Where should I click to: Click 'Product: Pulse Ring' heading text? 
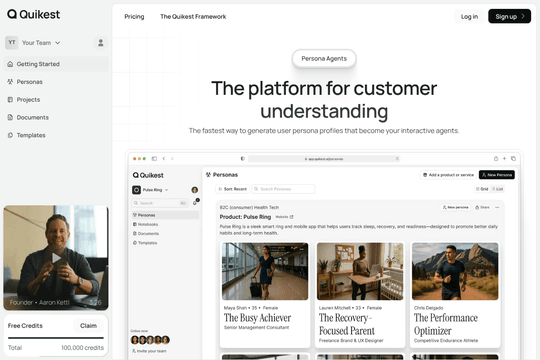[245, 217]
